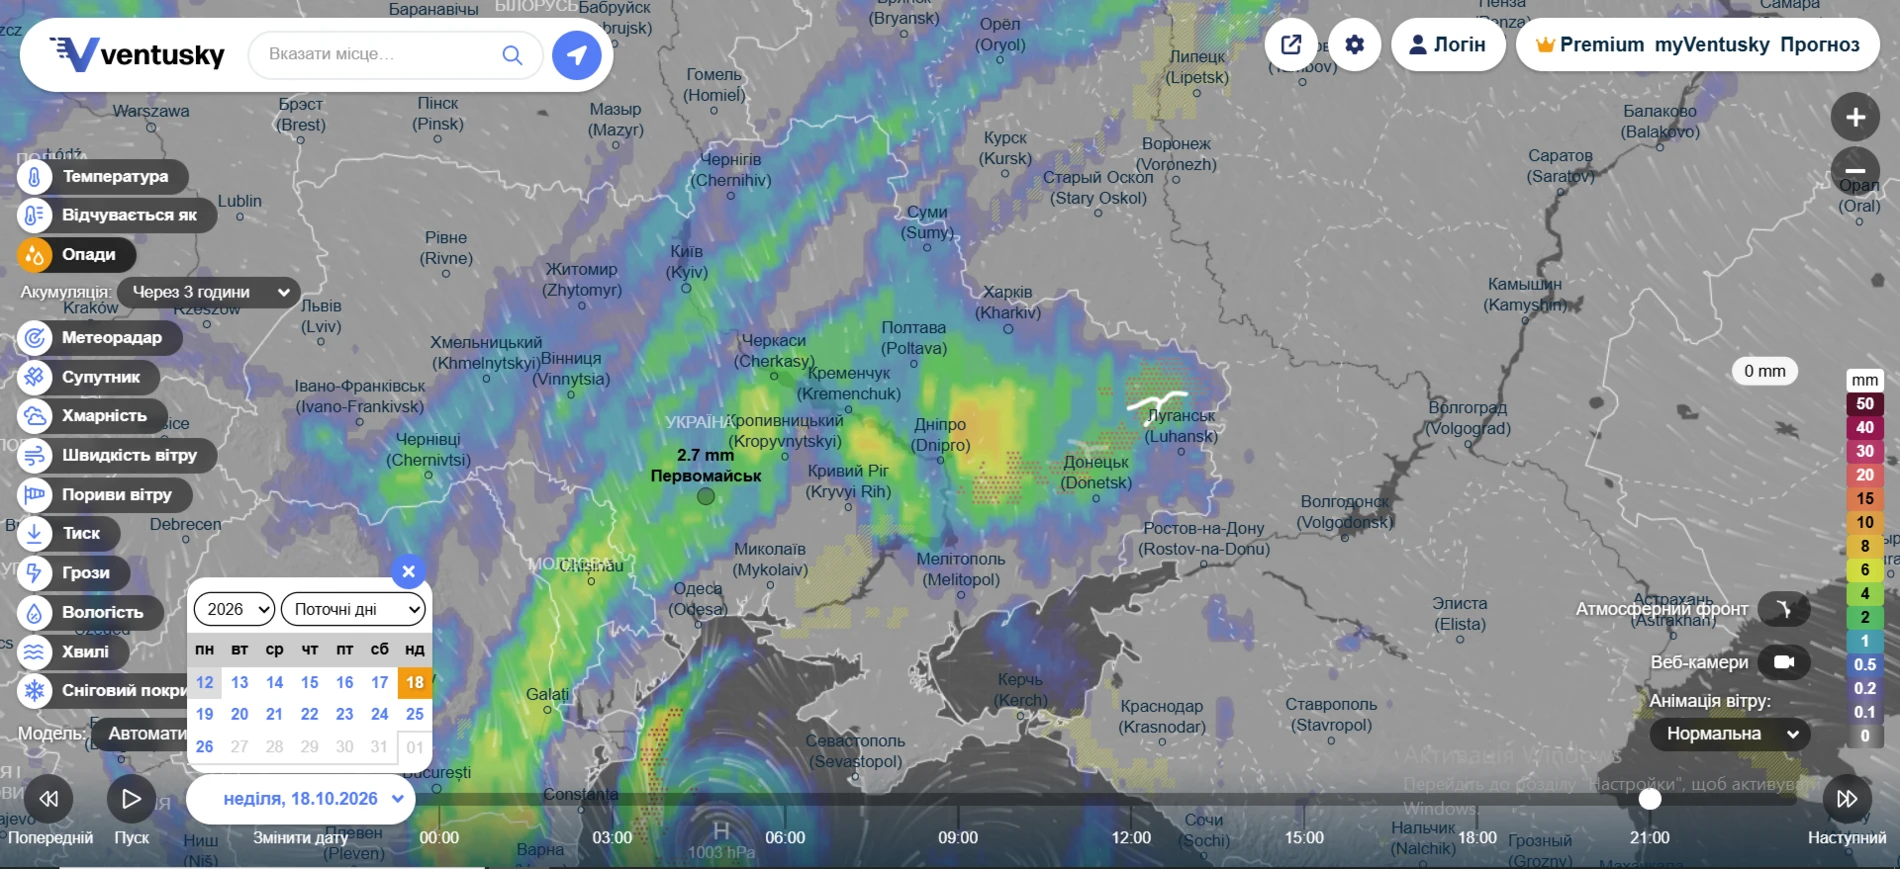Open the Прогноз menu item
Screen dimensions: 1900x869
[x=1820, y=45]
